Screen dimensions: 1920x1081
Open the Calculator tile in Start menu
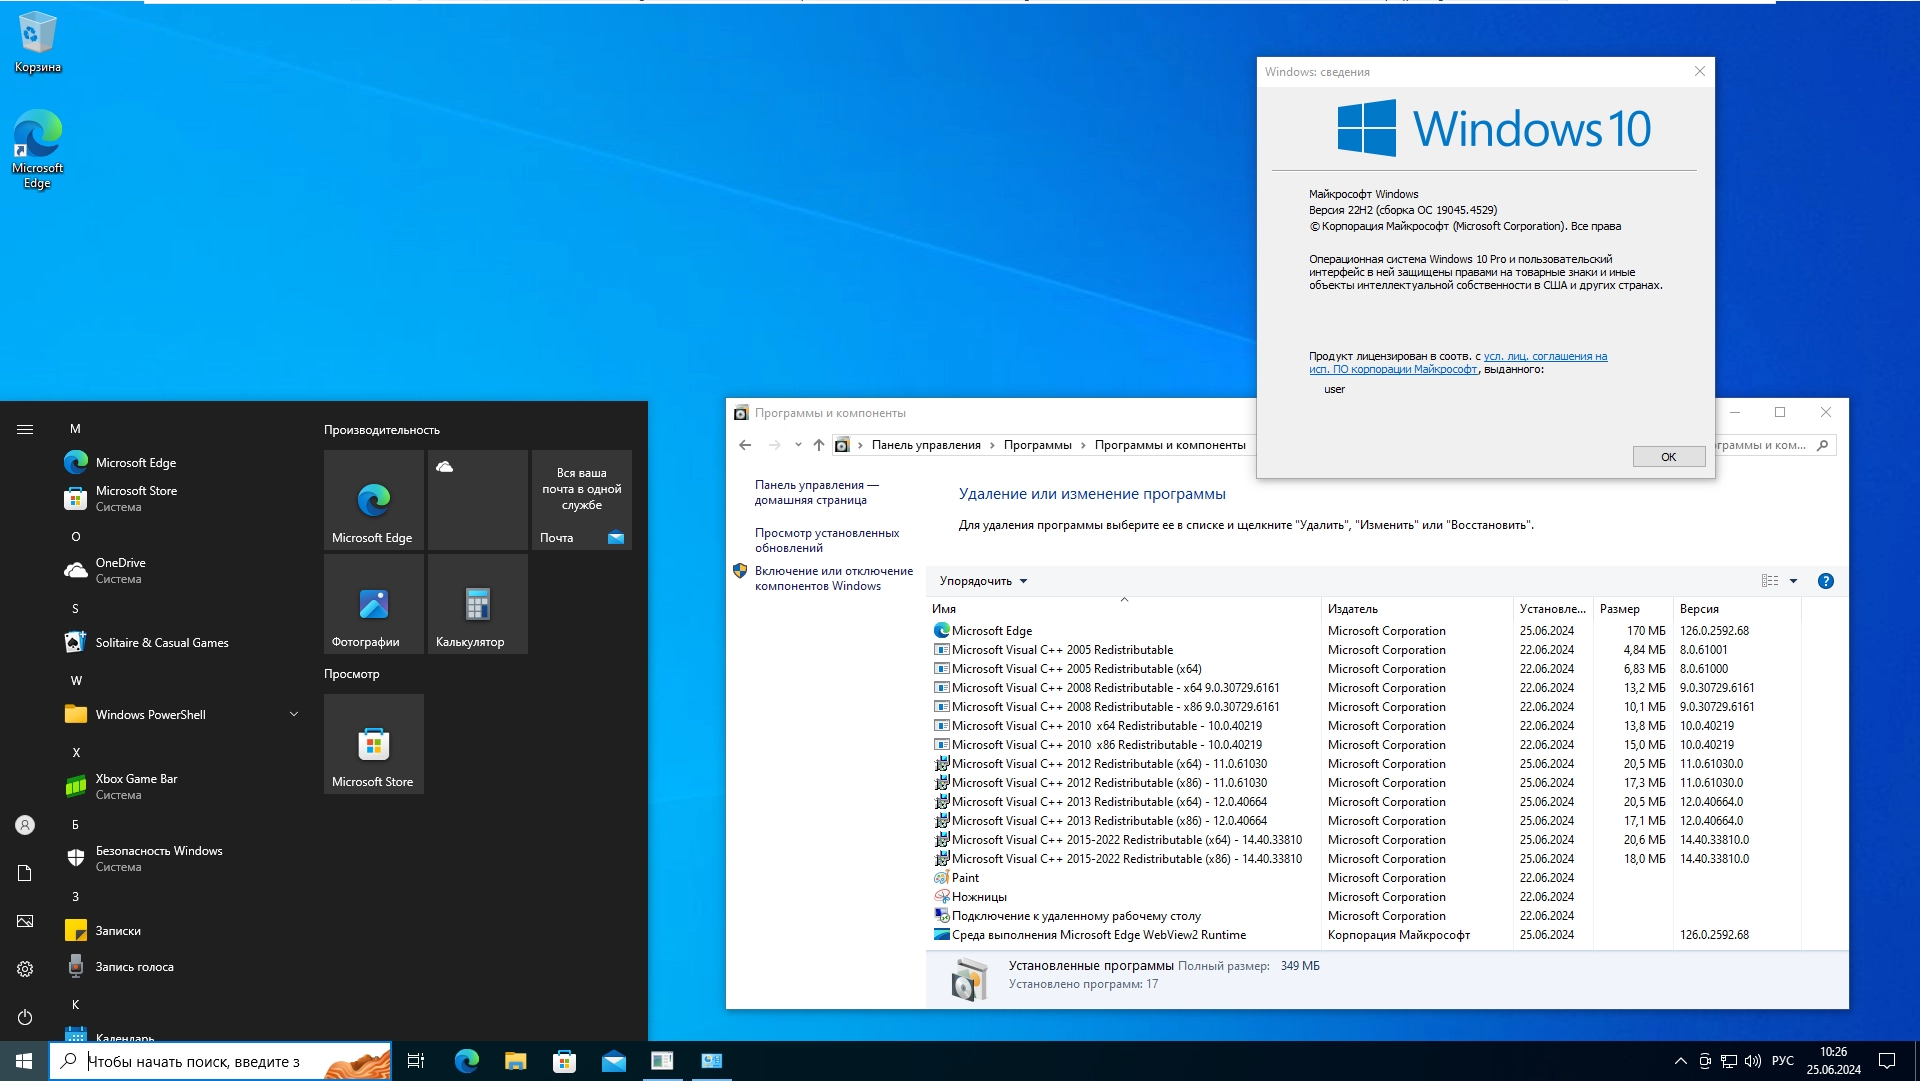point(477,604)
